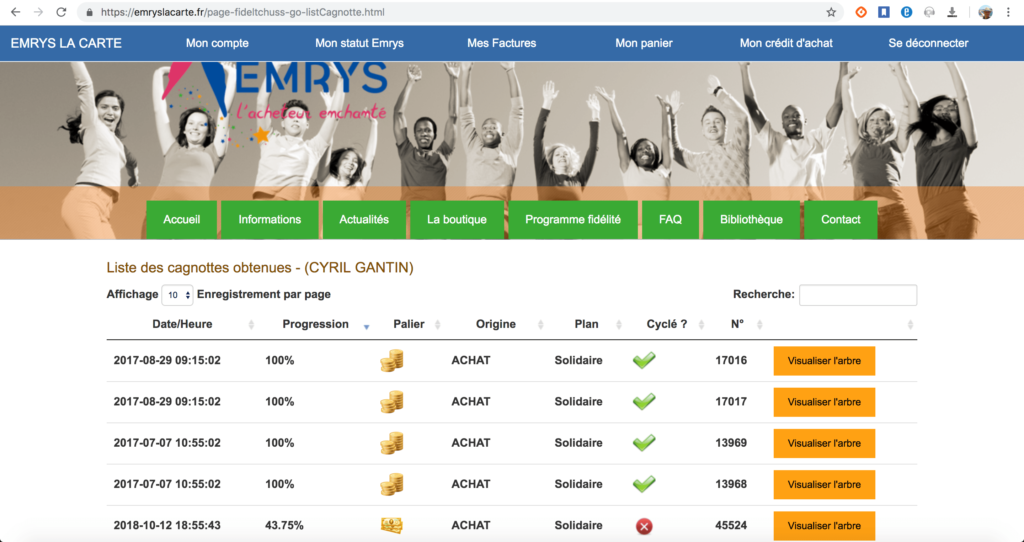Open the headset extension icon
The height and width of the screenshot is (542, 1024).
point(929,12)
